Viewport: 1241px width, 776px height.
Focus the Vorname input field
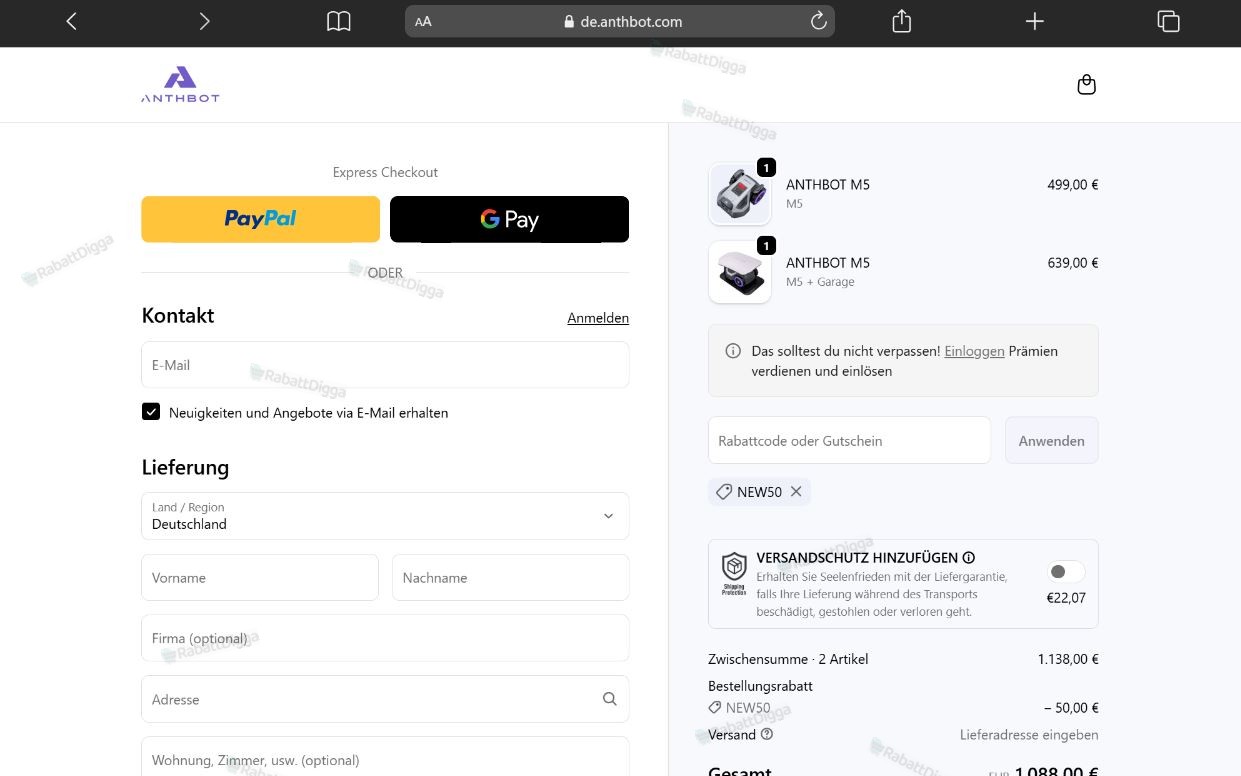click(x=260, y=578)
